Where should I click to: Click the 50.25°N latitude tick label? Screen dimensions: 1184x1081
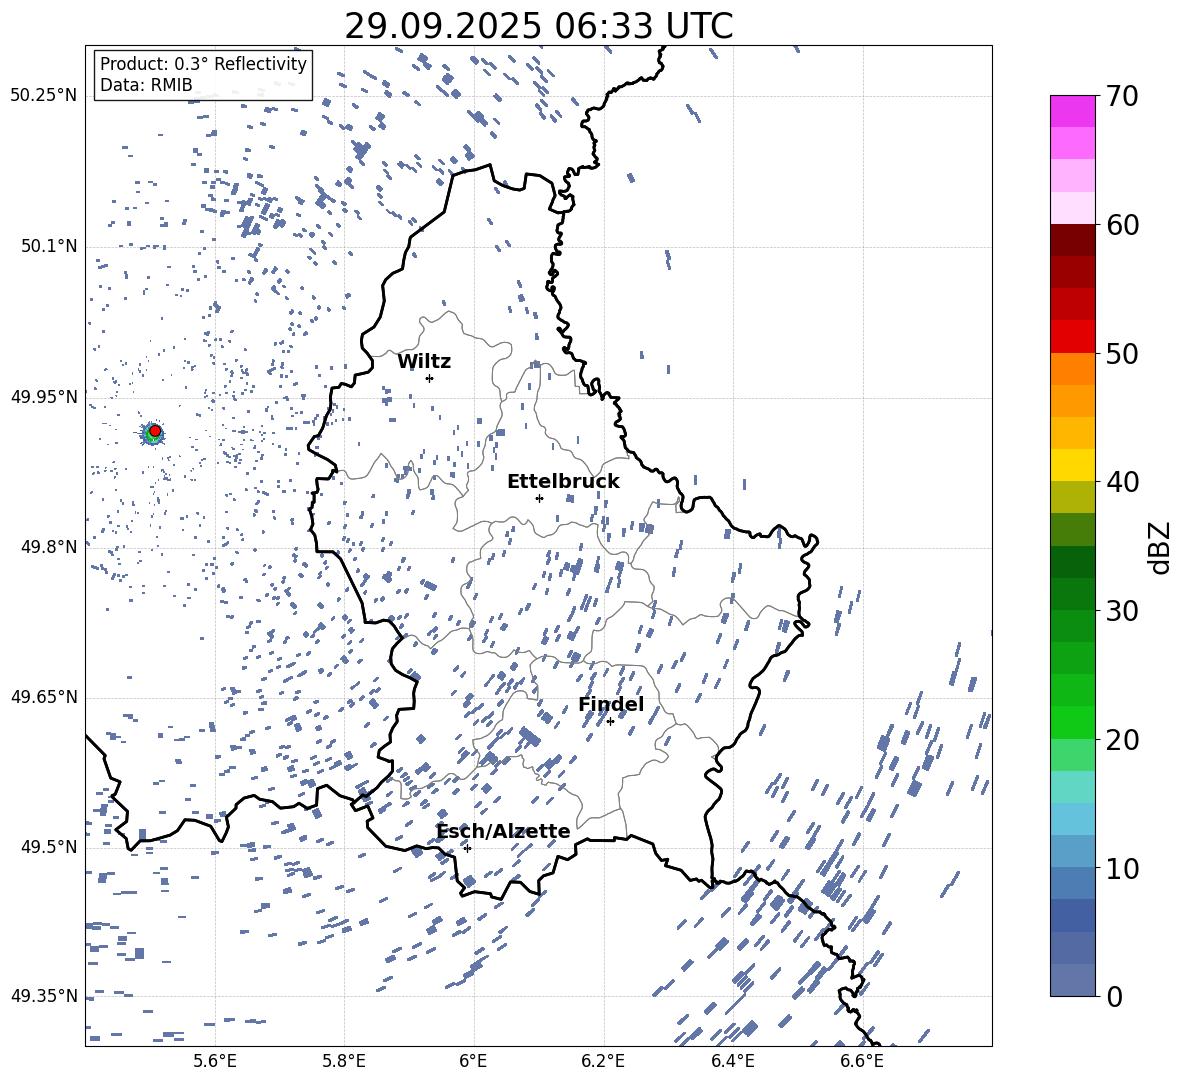coord(44,96)
